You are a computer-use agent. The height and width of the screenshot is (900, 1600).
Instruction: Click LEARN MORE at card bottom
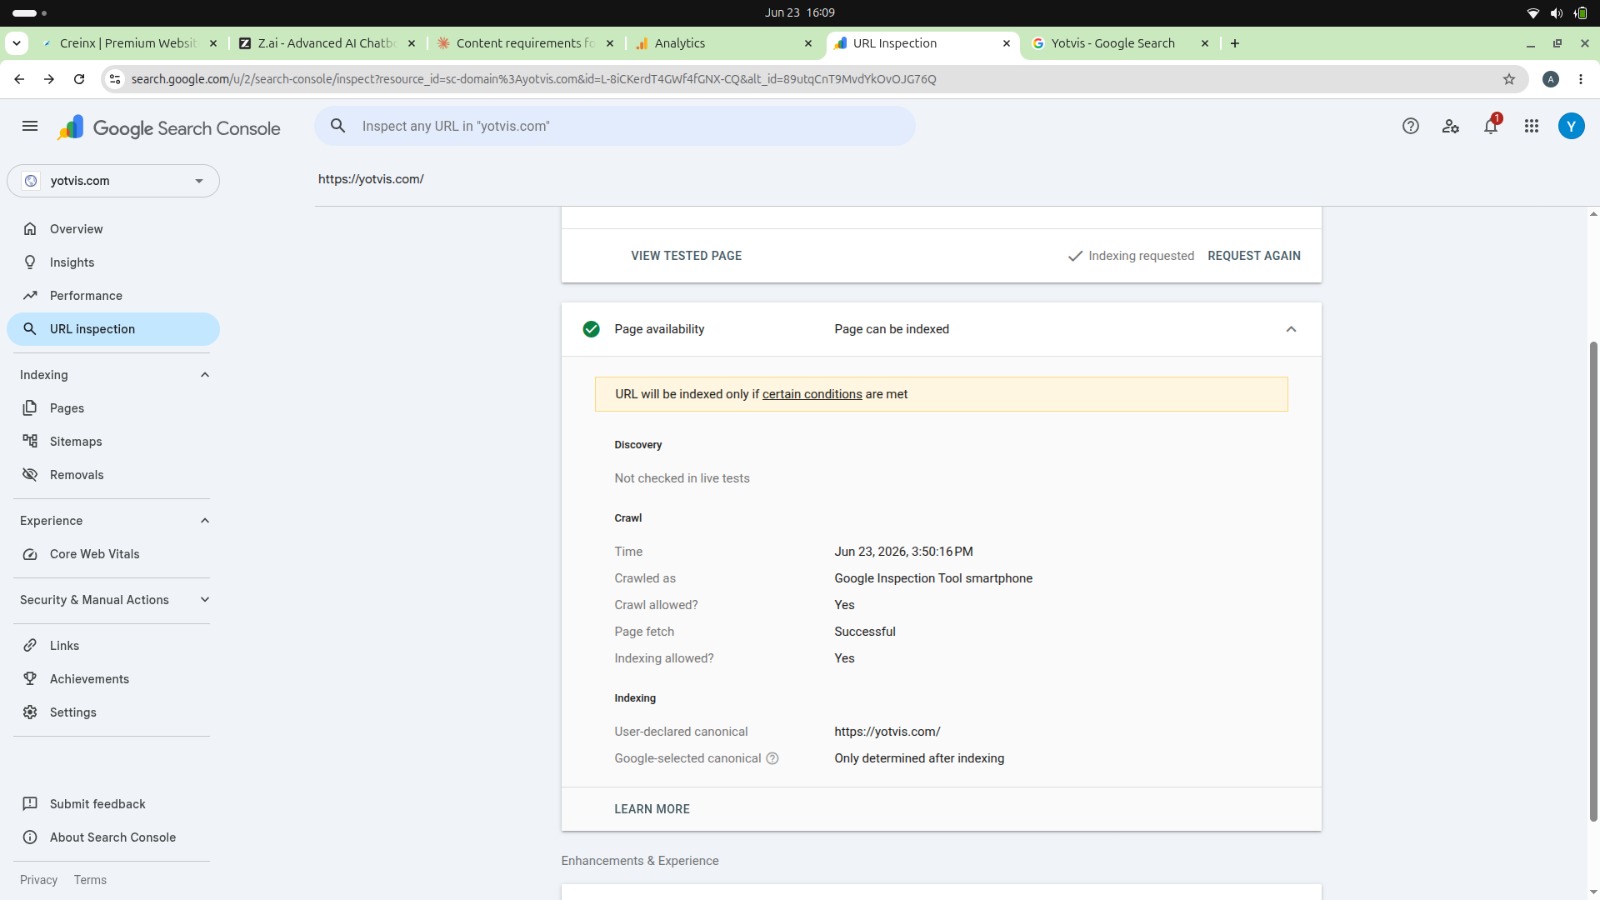652,809
